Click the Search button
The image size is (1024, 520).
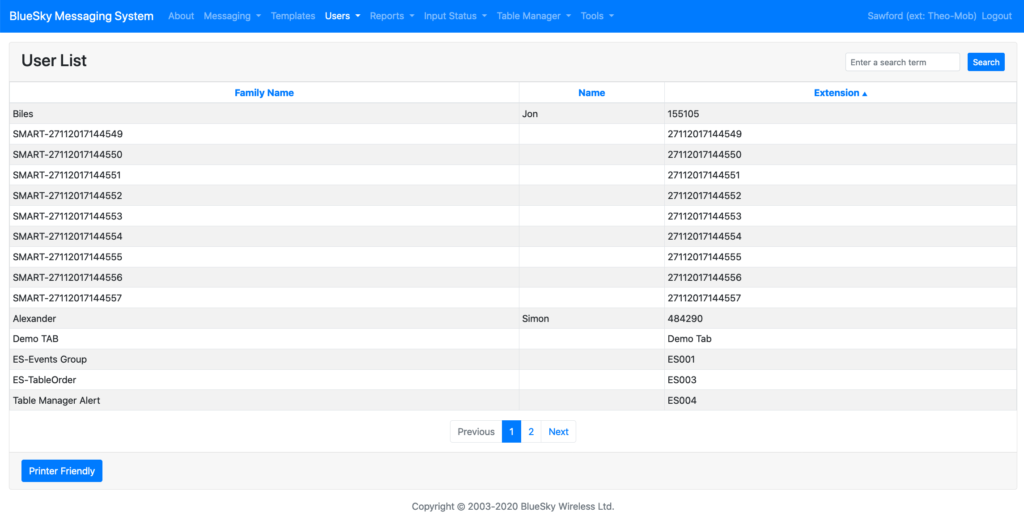(x=985, y=62)
